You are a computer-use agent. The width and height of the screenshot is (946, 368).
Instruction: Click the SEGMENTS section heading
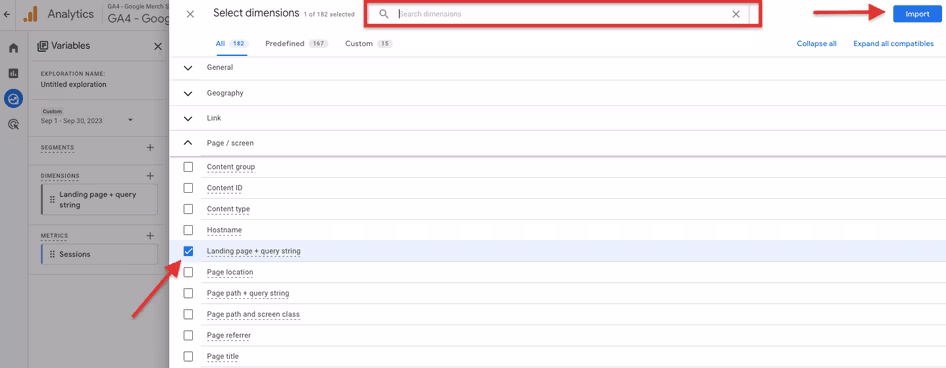coord(57,147)
